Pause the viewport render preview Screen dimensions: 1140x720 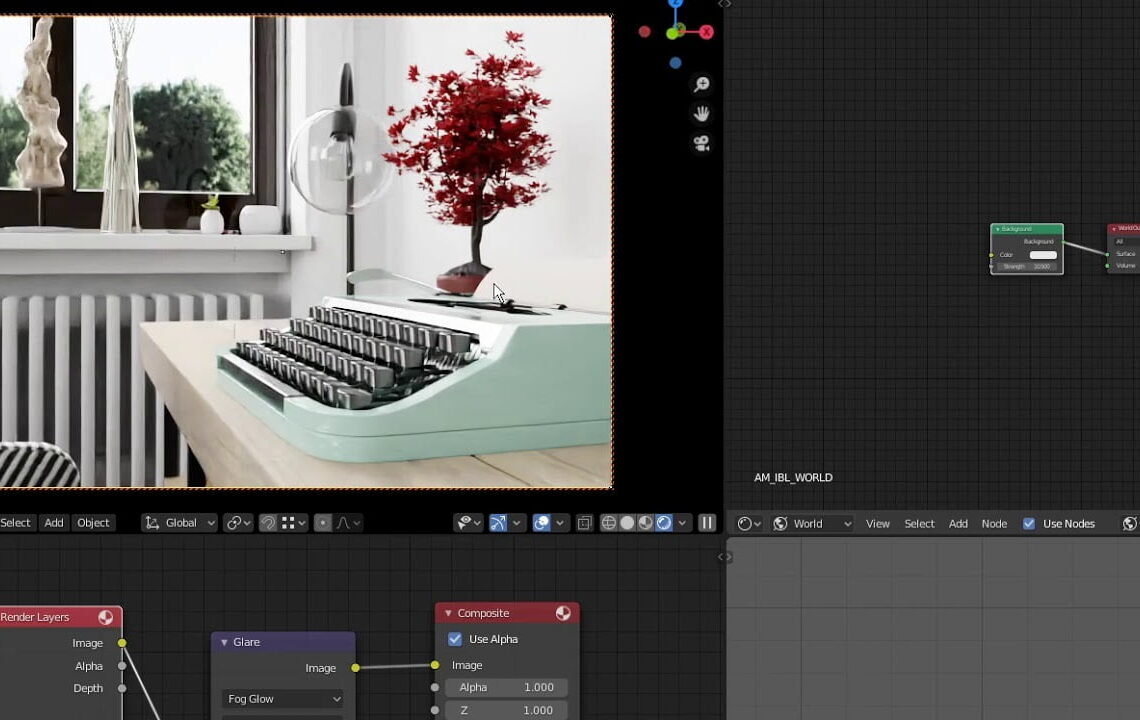[x=707, y=523]
